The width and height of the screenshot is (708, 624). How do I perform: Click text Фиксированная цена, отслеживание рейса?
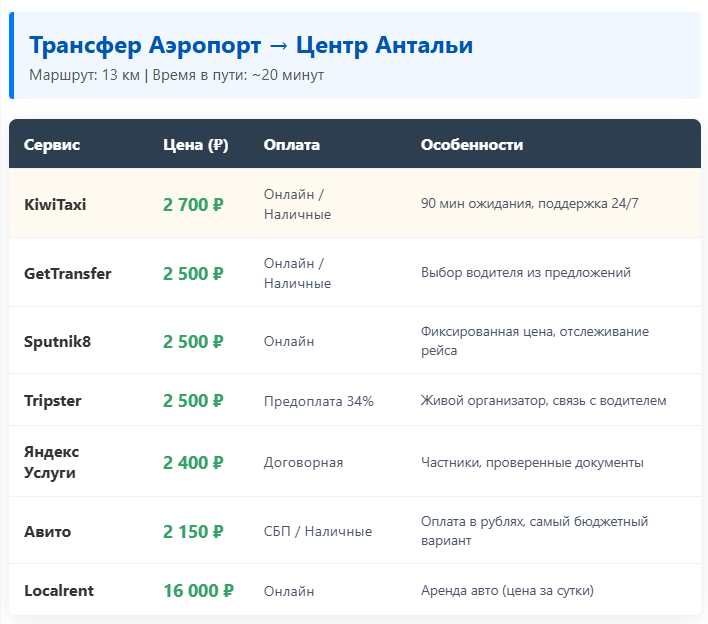coord(535,341)
